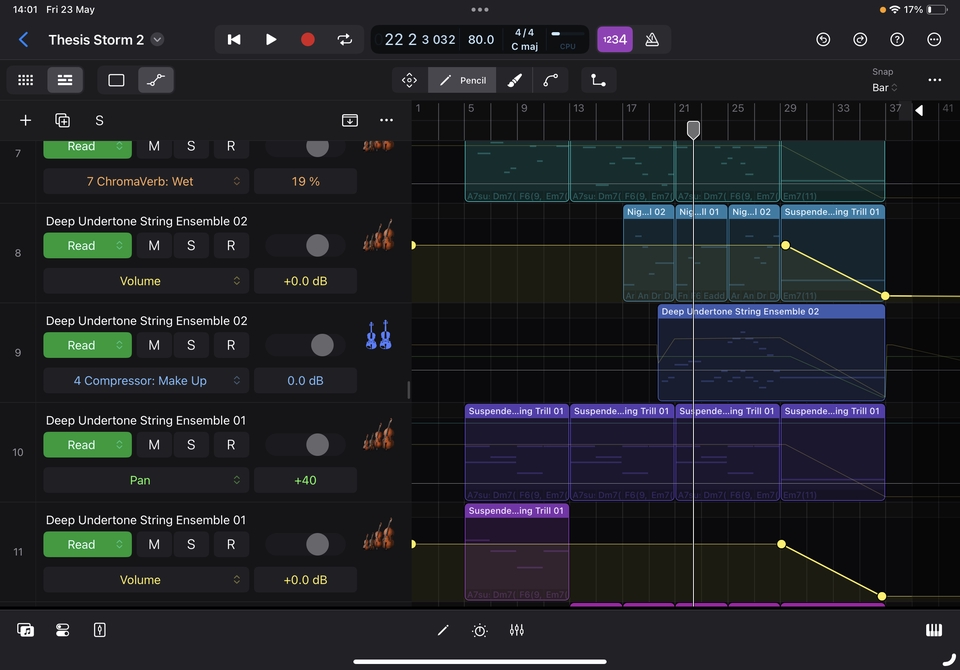The width and height of the screenshot is (960, 670).
Task: Select the Deep Undertone String Ensemble 02 region
Action: tap(771, 353)
